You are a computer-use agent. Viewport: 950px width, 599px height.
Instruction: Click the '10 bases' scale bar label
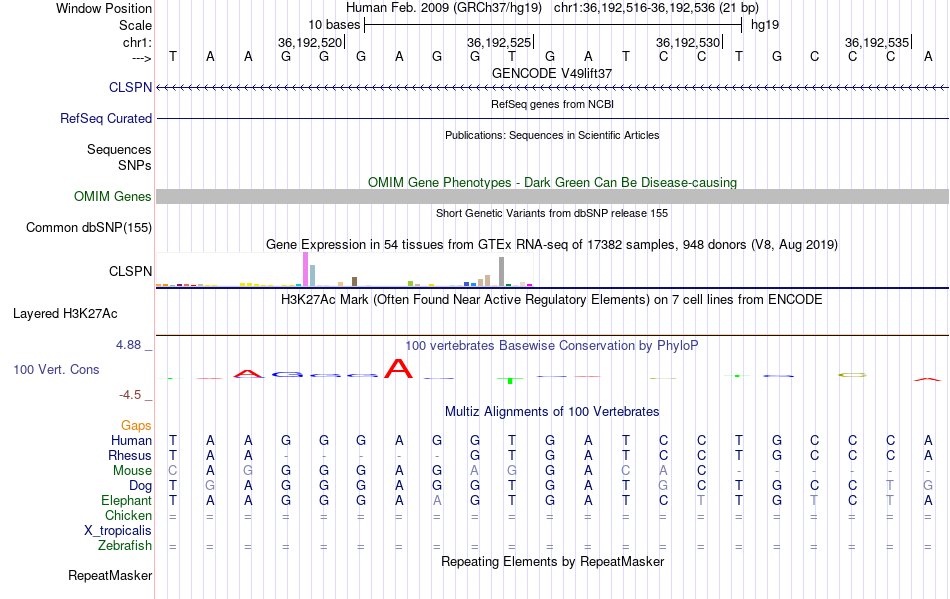coord(334,25)
